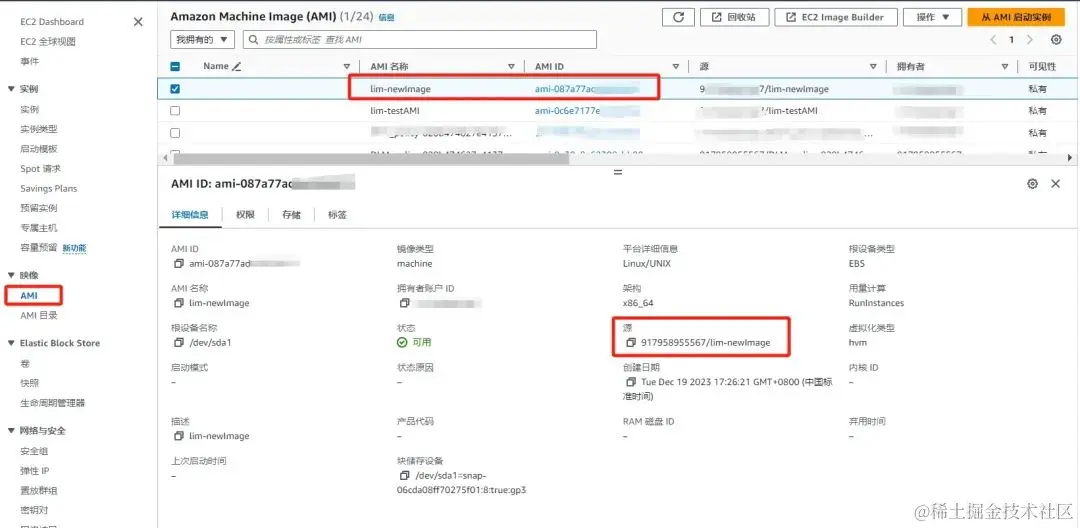
Task: Copy the AMI 名称 lim-newImage value
Action: pyautogui.click(x=179, y=303)
